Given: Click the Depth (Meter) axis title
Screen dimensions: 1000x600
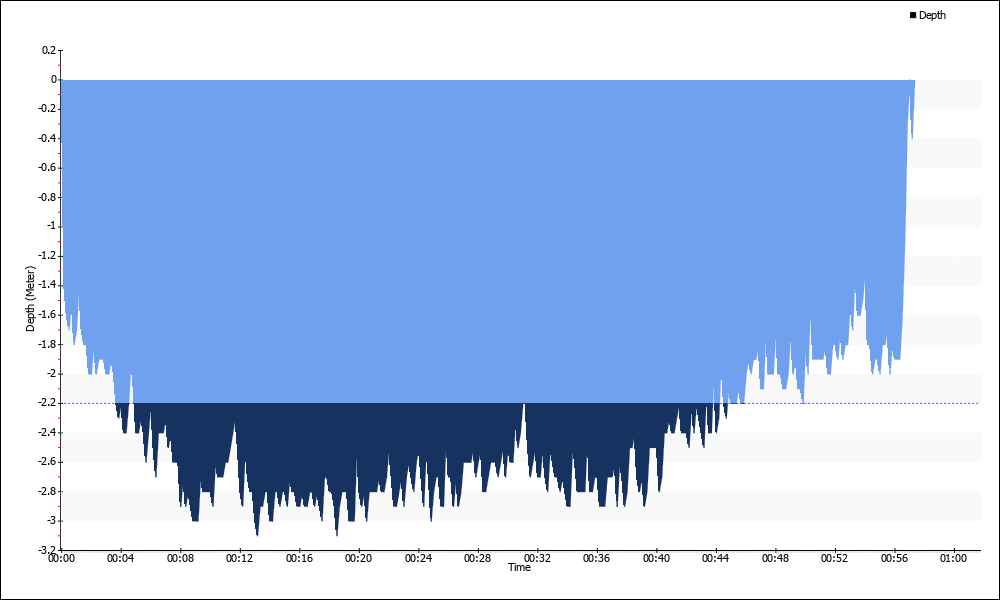Looking at the screenshot, I should (x=30, y=298).
